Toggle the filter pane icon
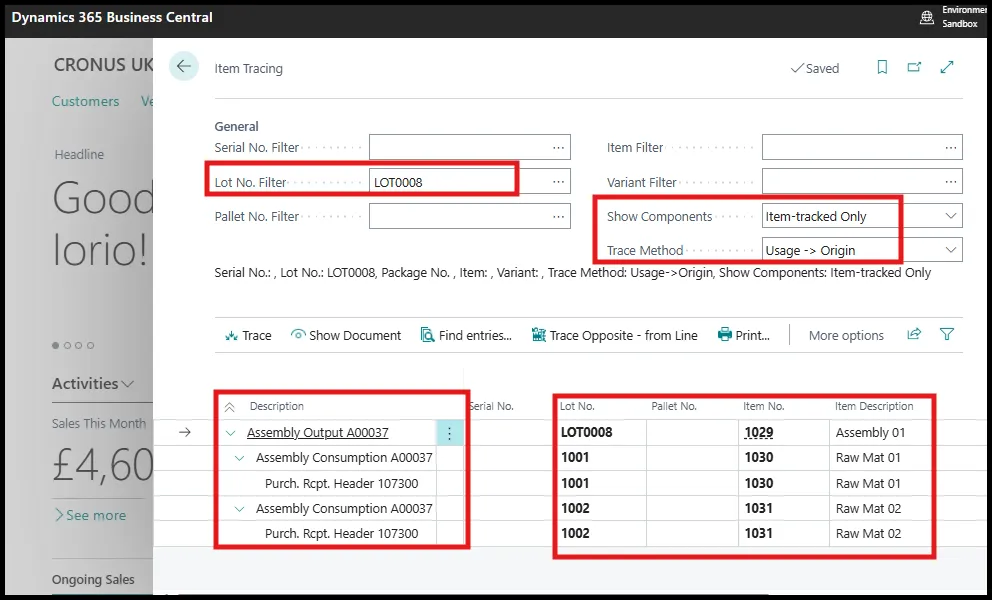 coord(947,334)
